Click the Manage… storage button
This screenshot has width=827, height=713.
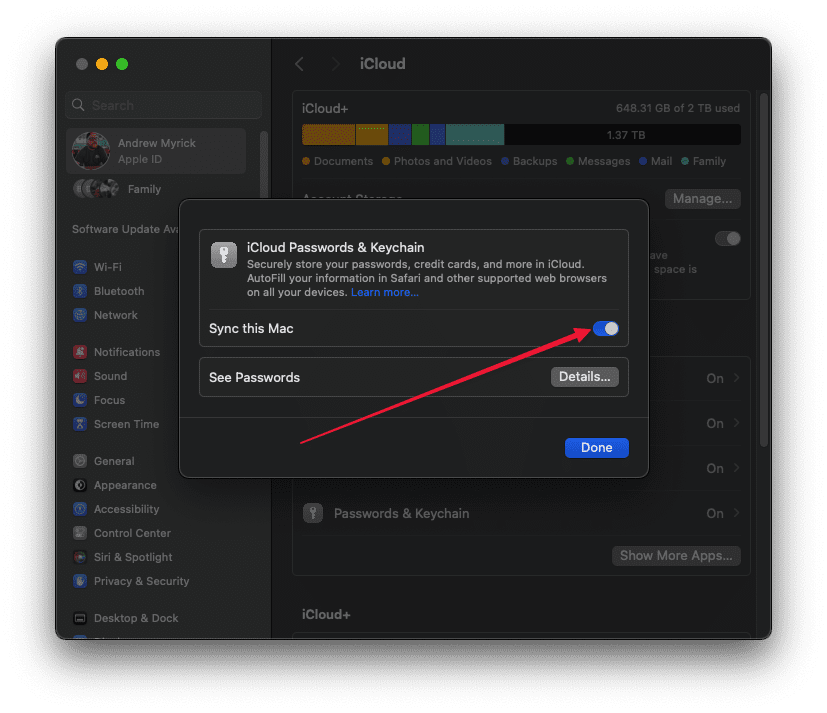(703, 199)
